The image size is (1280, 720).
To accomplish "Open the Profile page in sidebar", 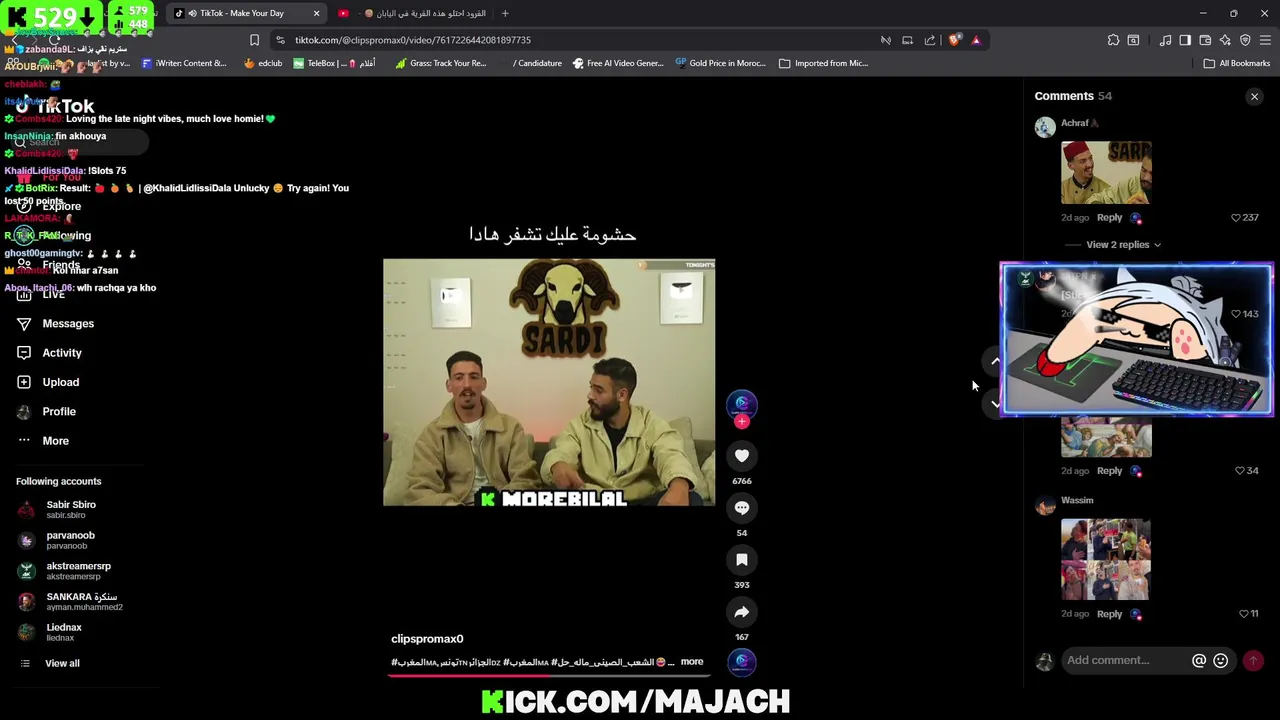I will 46,411.
